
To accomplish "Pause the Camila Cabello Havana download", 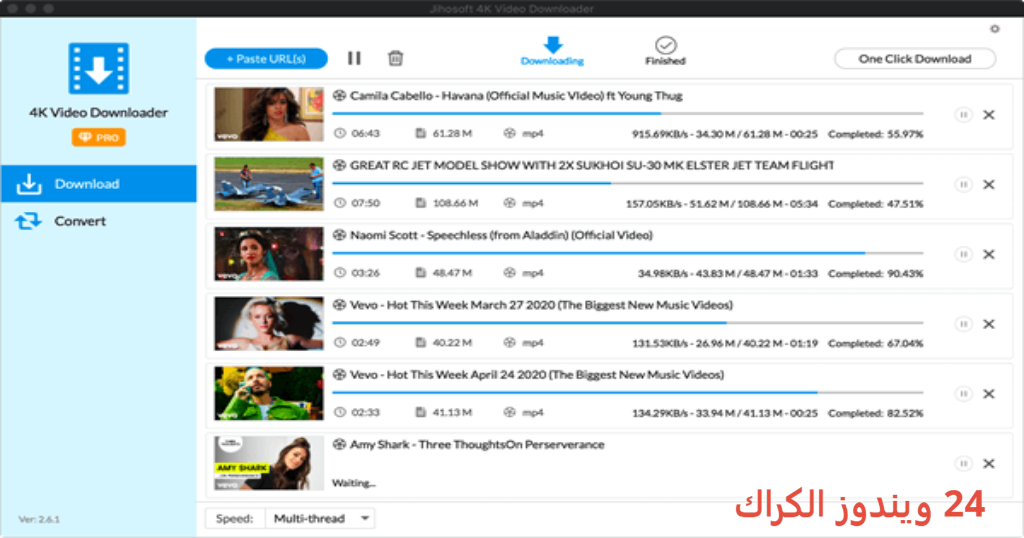I will (963, 115).
